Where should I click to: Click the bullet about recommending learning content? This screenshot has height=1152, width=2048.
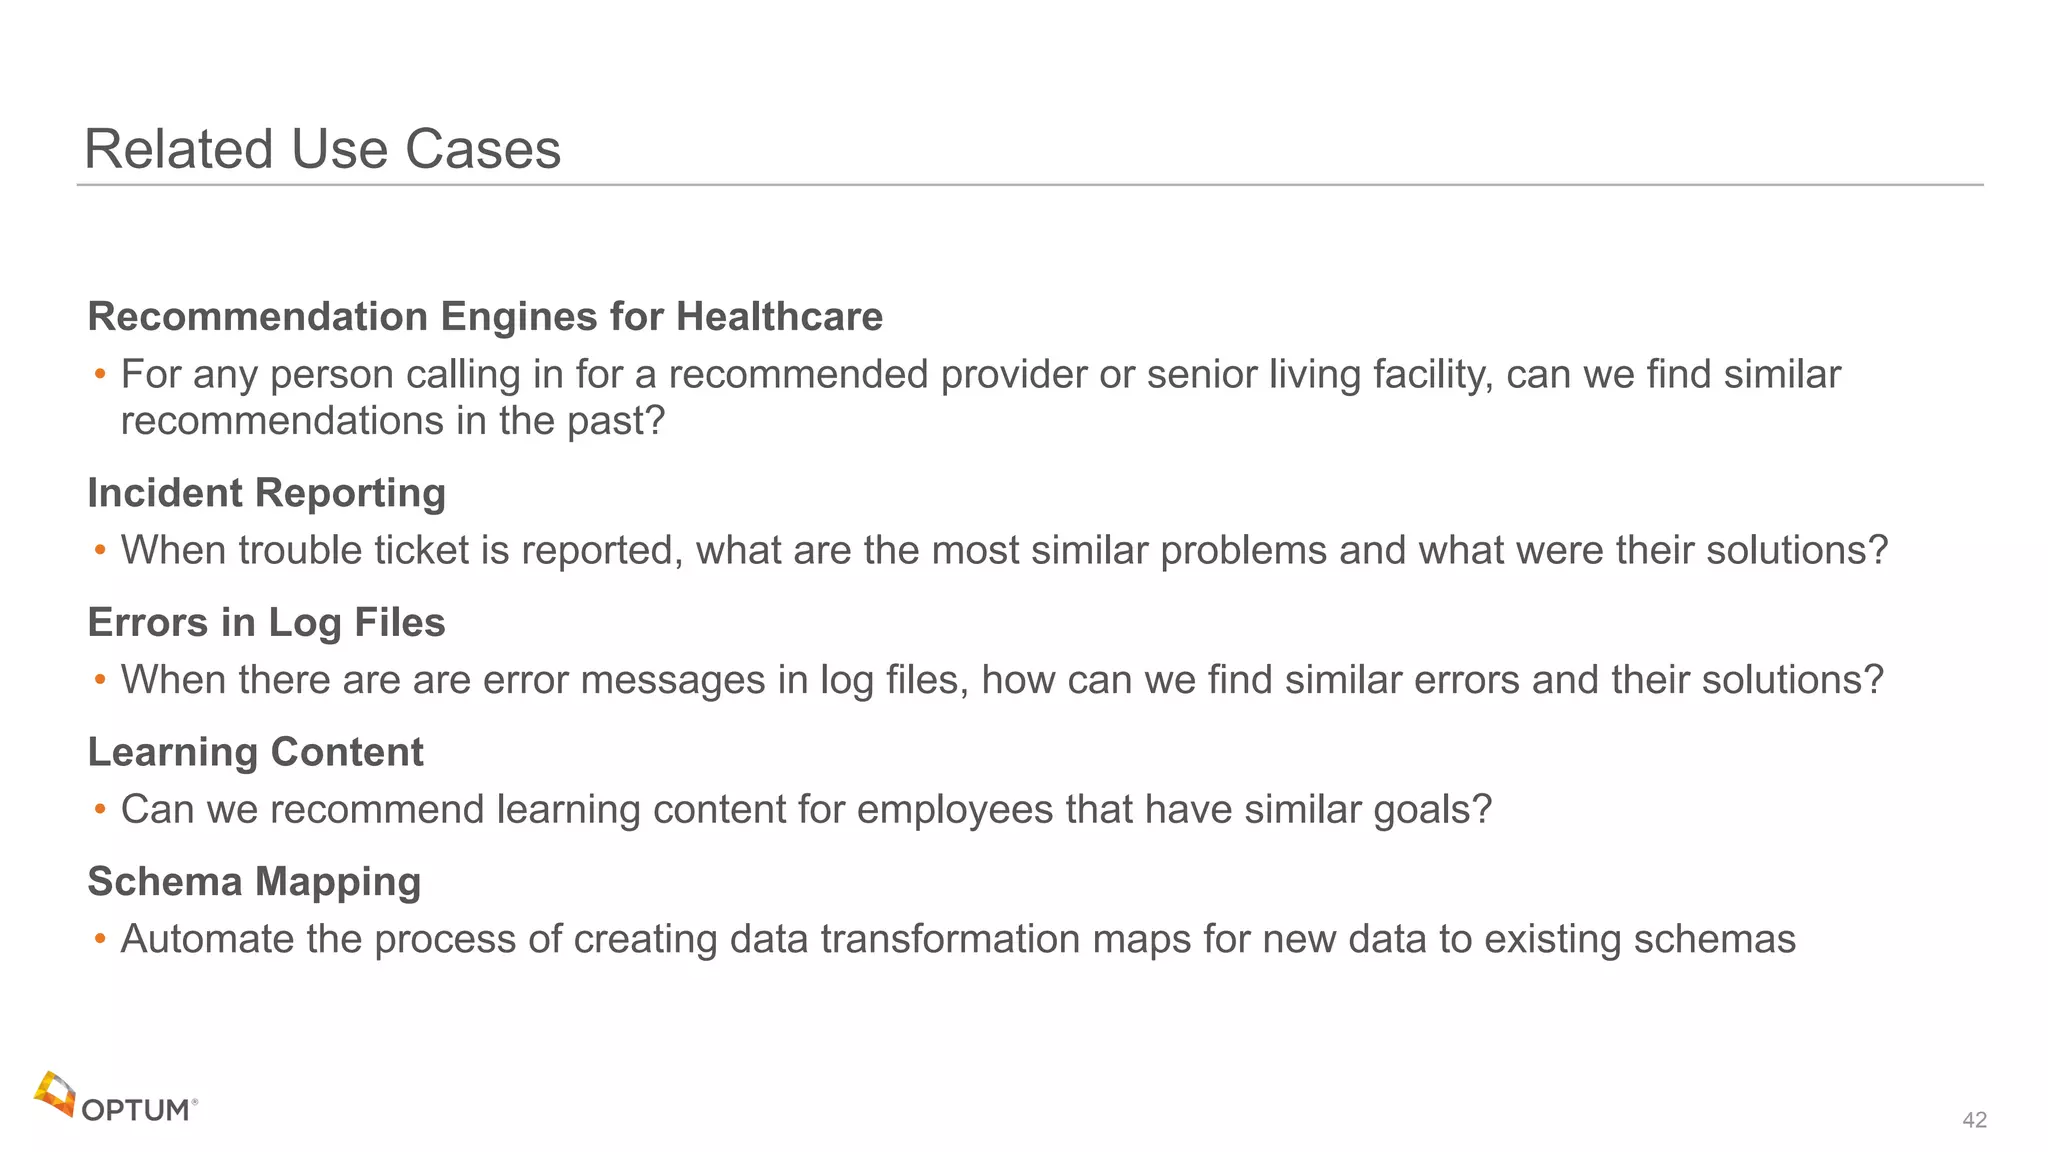[x=806, y=809]
